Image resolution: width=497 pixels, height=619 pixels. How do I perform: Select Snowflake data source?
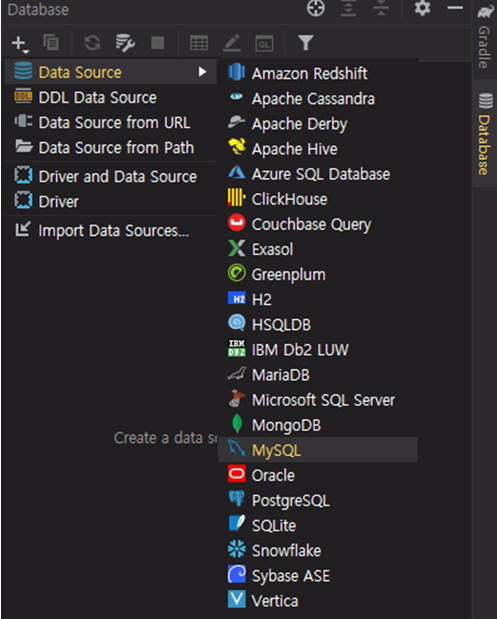pos(318,551)
